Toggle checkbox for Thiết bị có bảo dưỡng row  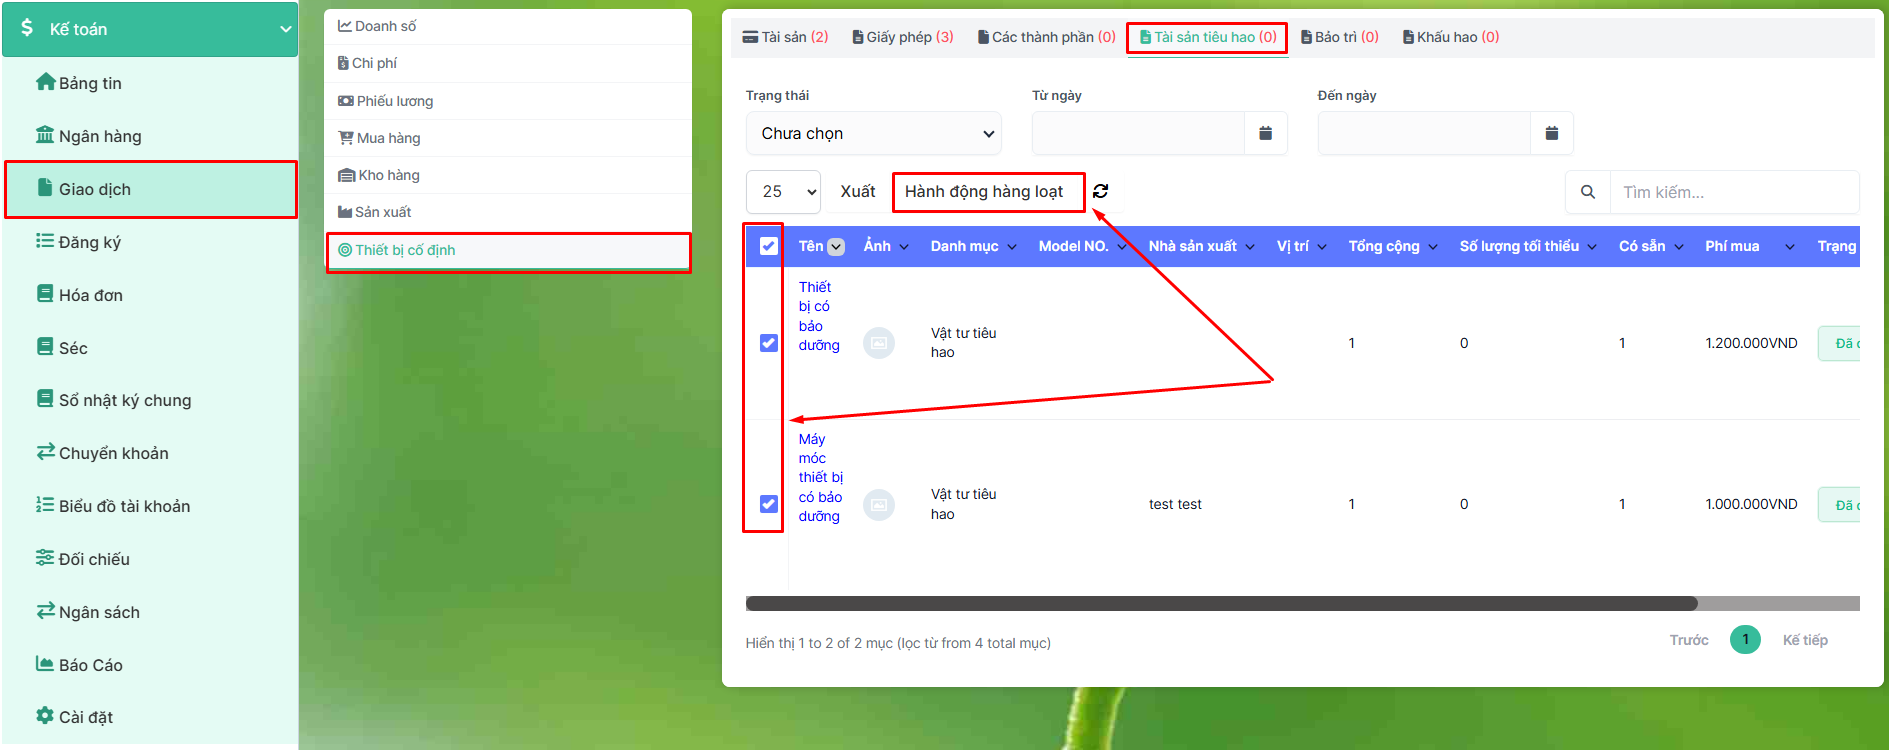[x=768, y=343]
